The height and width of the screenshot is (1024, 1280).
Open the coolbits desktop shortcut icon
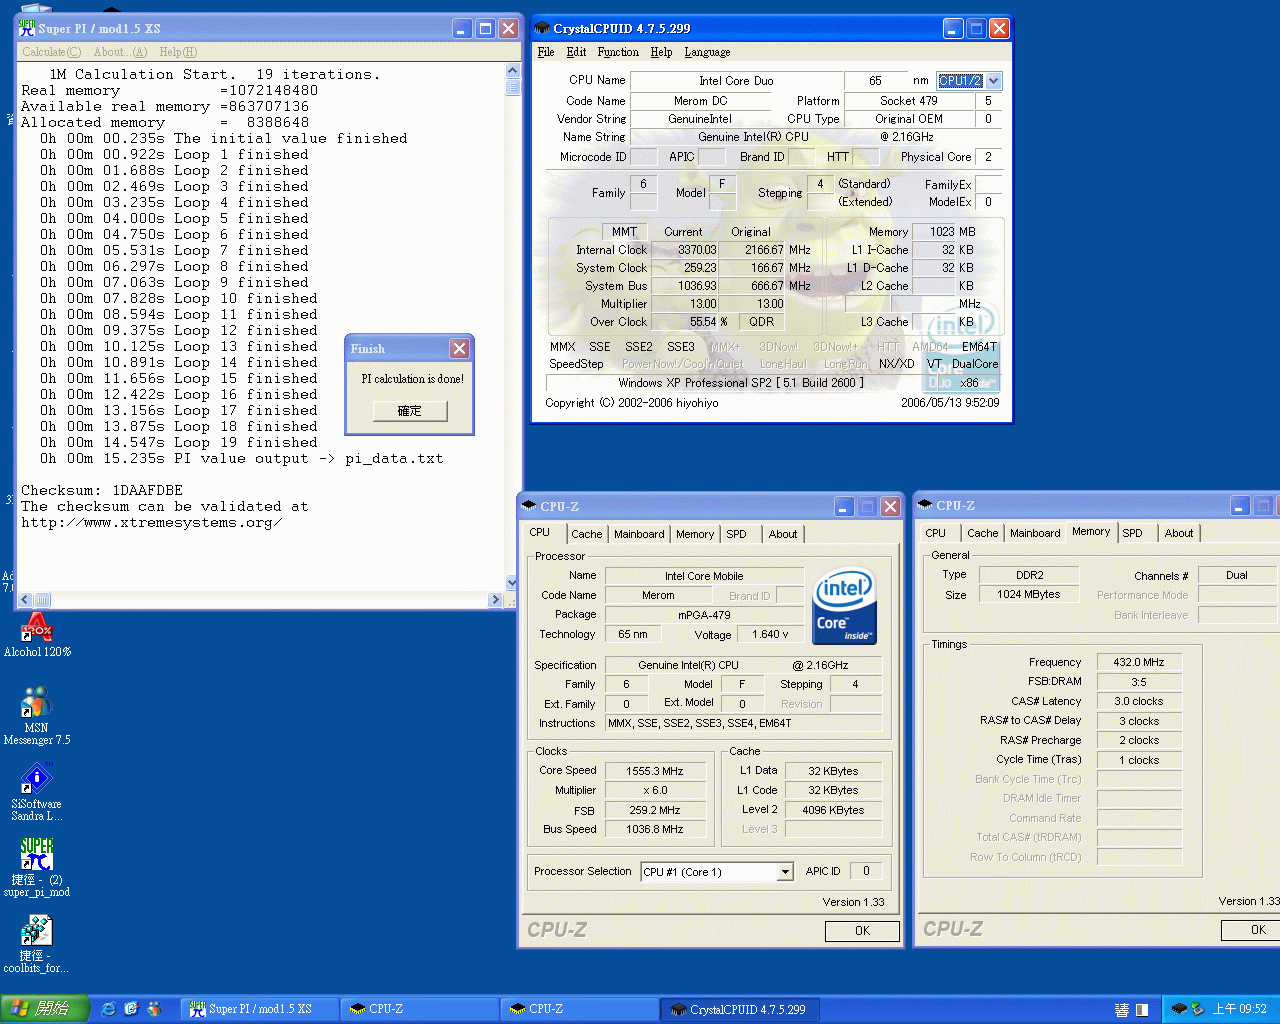[36, 932]
